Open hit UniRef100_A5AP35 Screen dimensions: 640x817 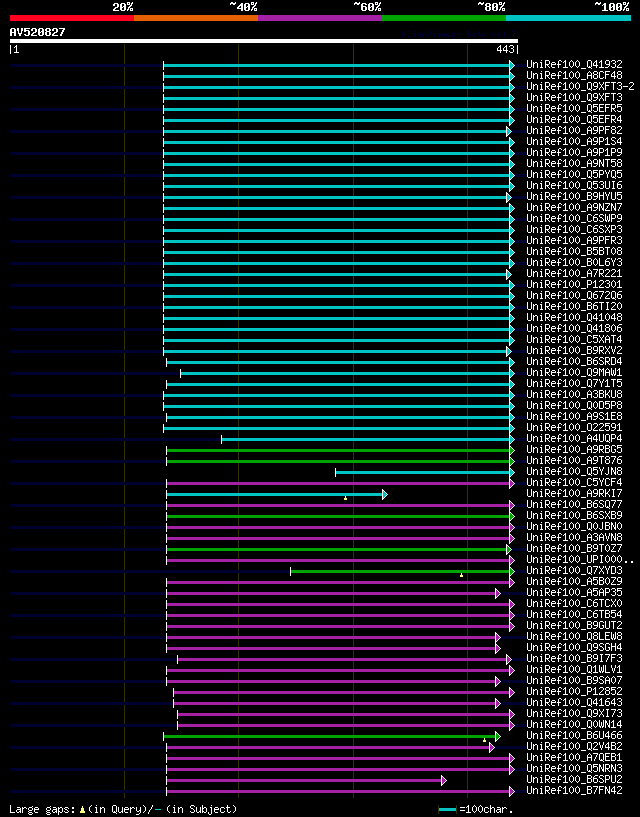coord(574,593)
